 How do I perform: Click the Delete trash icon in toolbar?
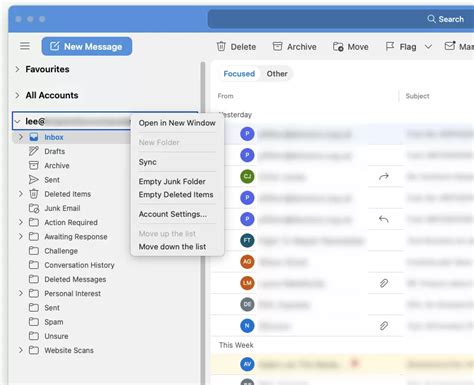coord(221,46)
